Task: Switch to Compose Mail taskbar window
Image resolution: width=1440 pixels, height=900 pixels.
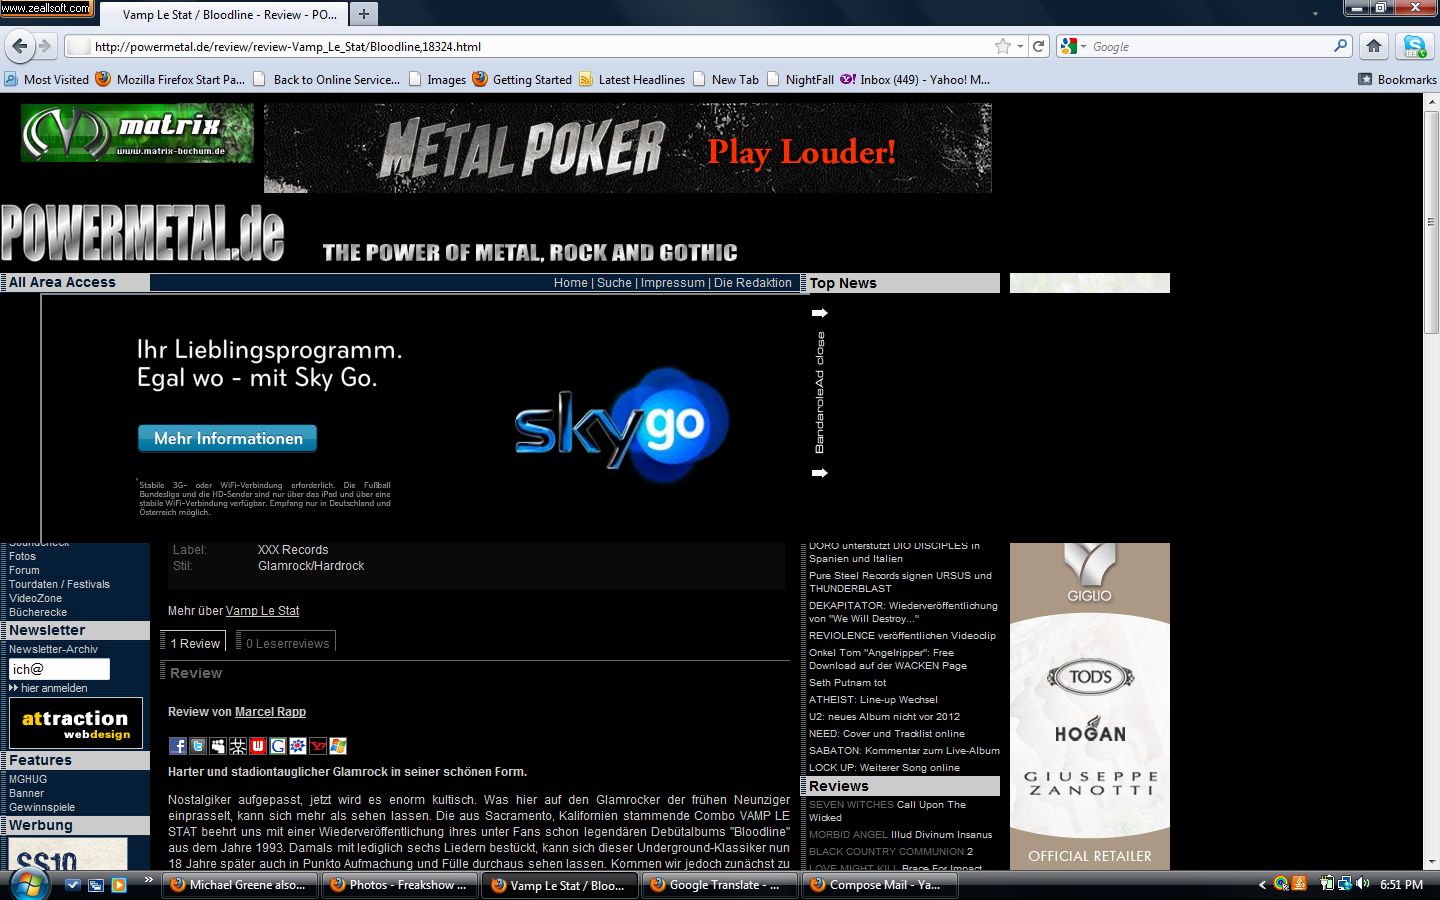Action: [x=879, y=885]
